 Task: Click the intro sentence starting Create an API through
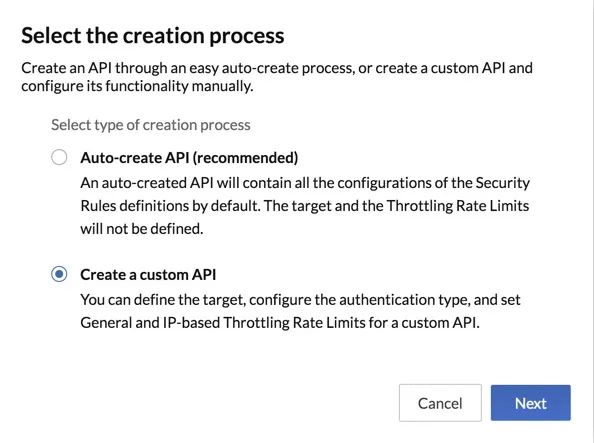(x=277, y=68)
